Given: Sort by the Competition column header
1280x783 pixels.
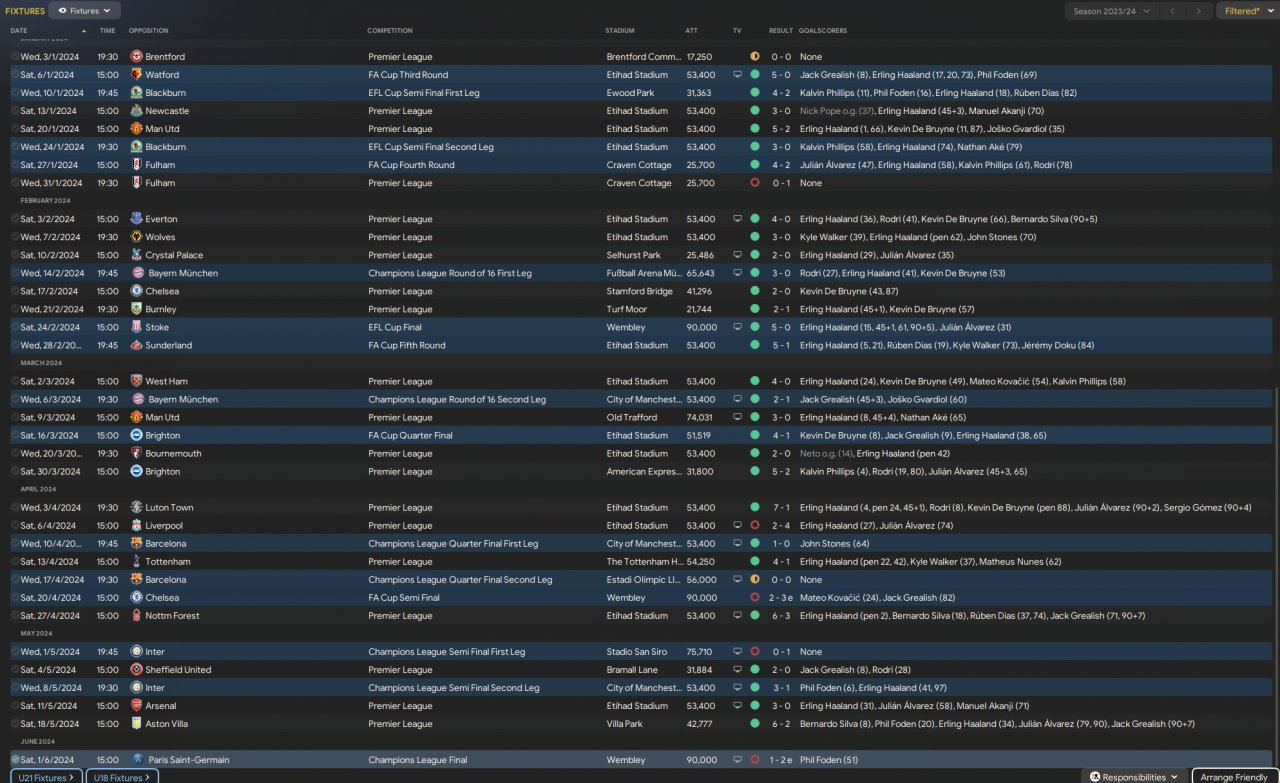Looking at the screenshot, I should click(390, 31).
